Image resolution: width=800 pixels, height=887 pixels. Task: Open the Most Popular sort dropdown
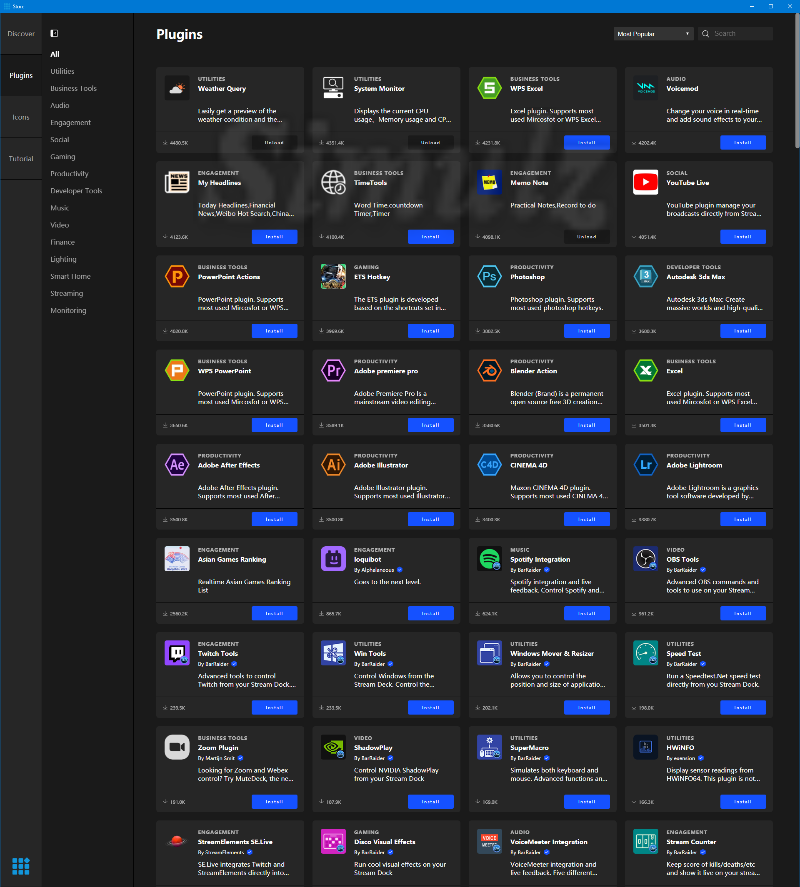pyautogui.click(x=653, y=34)
